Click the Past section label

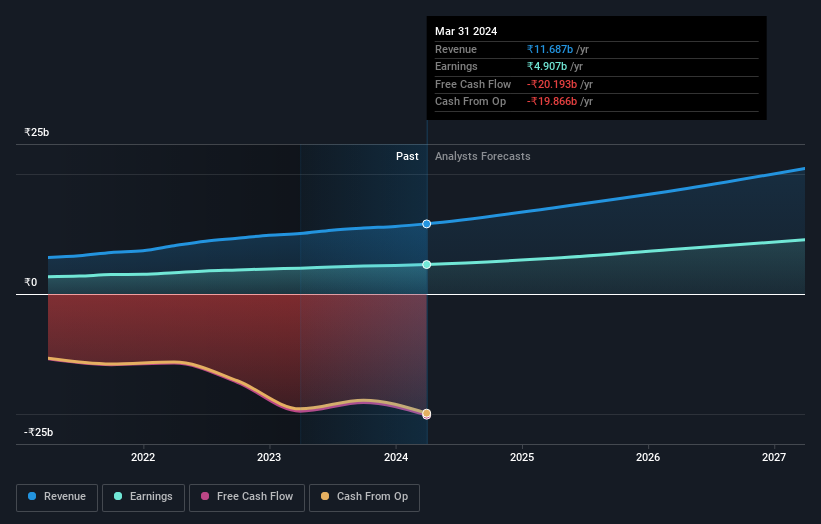(x=407, y=157)
